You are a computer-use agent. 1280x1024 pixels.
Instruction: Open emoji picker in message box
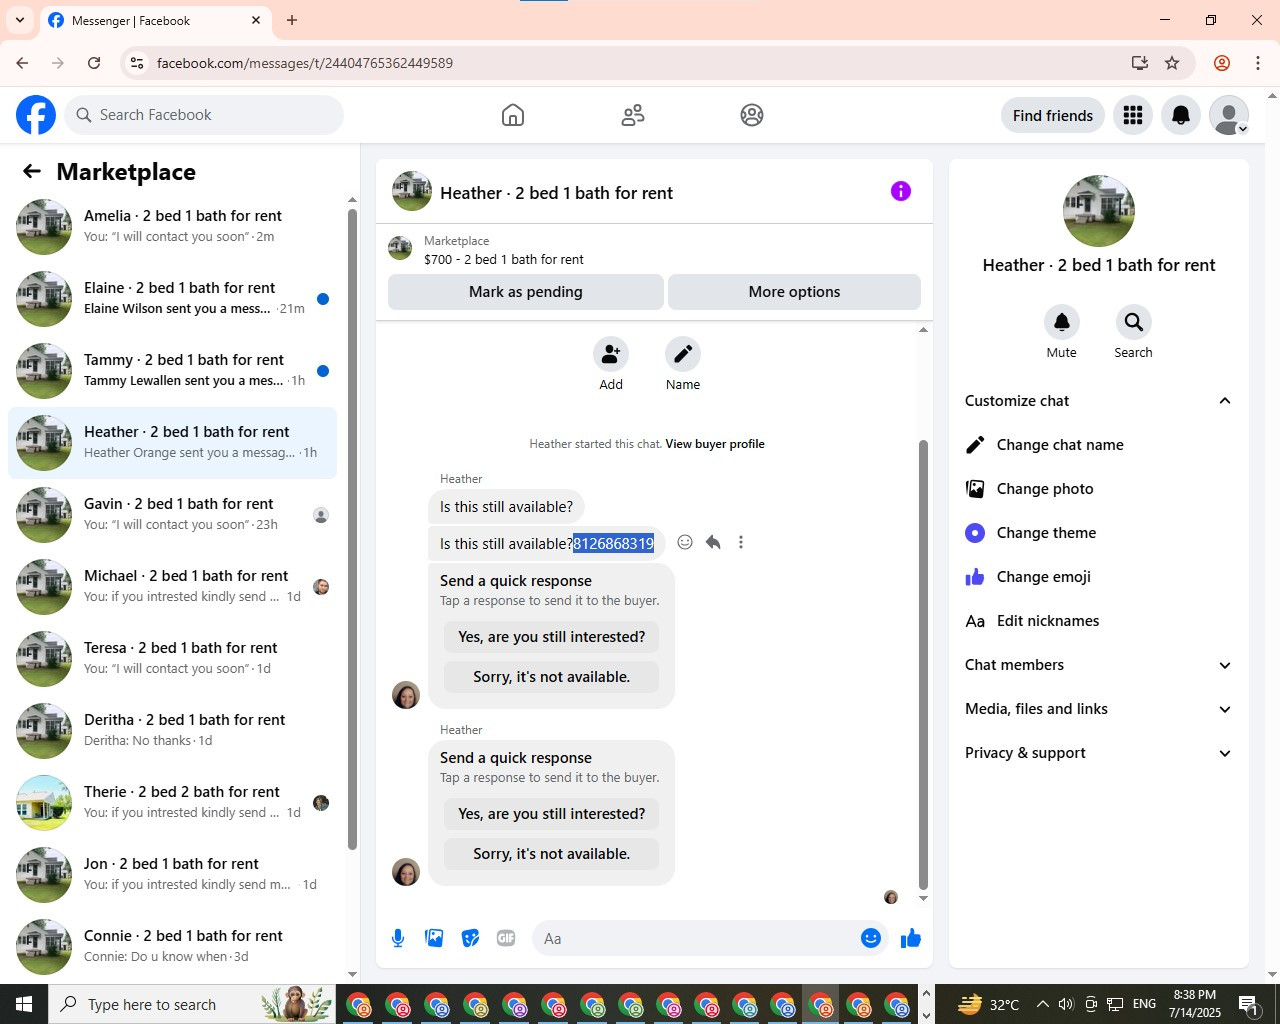871,938
